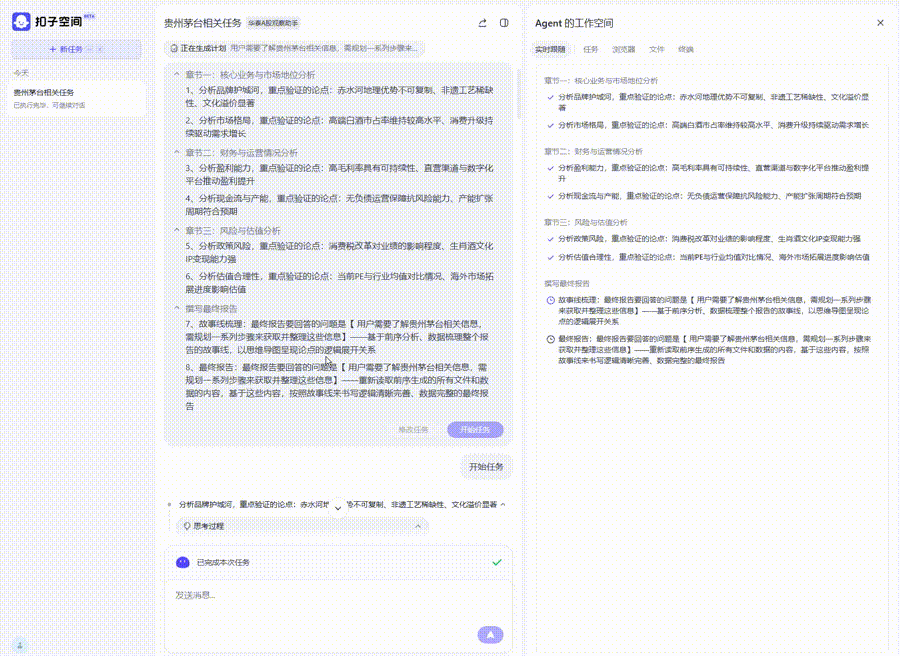Click the 开始任务 user message bubble
Screen dimensions: 900x656
click(x=486, y=467)
